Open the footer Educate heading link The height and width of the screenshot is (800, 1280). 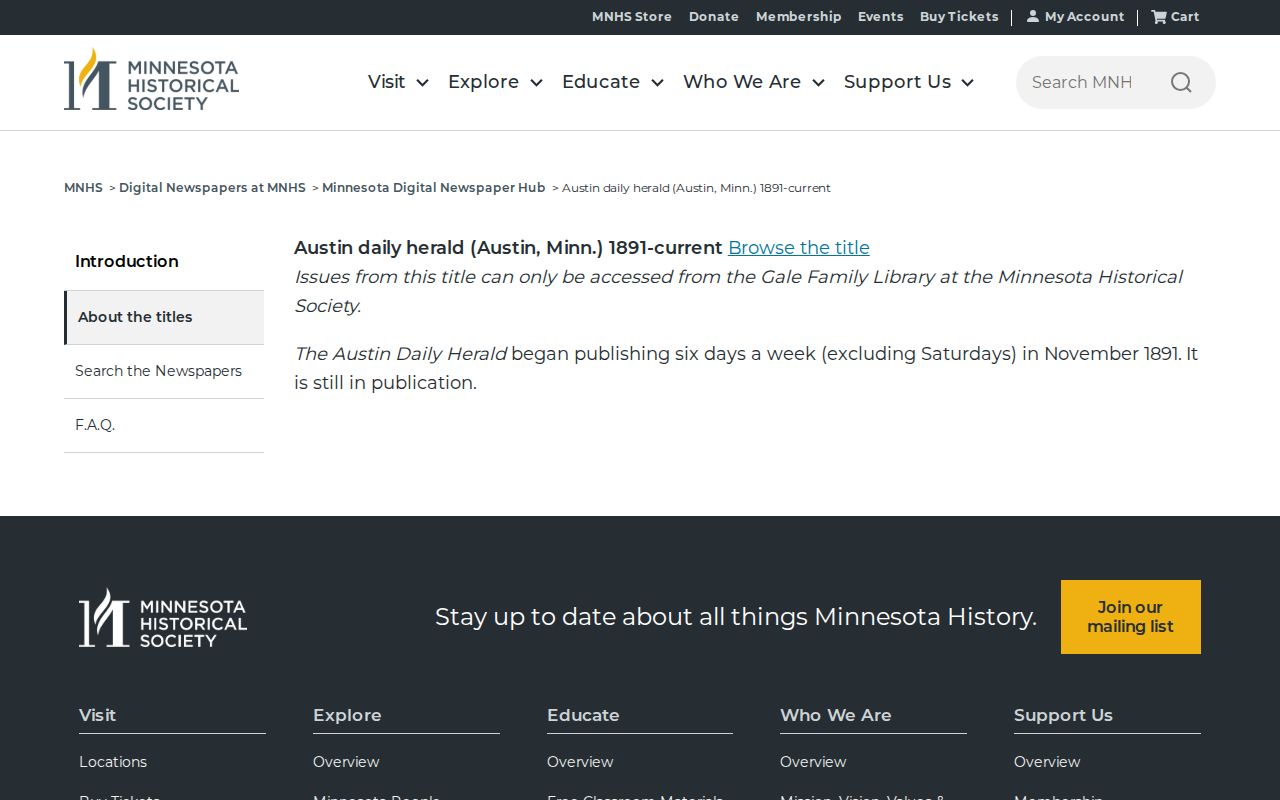(583, 715)
